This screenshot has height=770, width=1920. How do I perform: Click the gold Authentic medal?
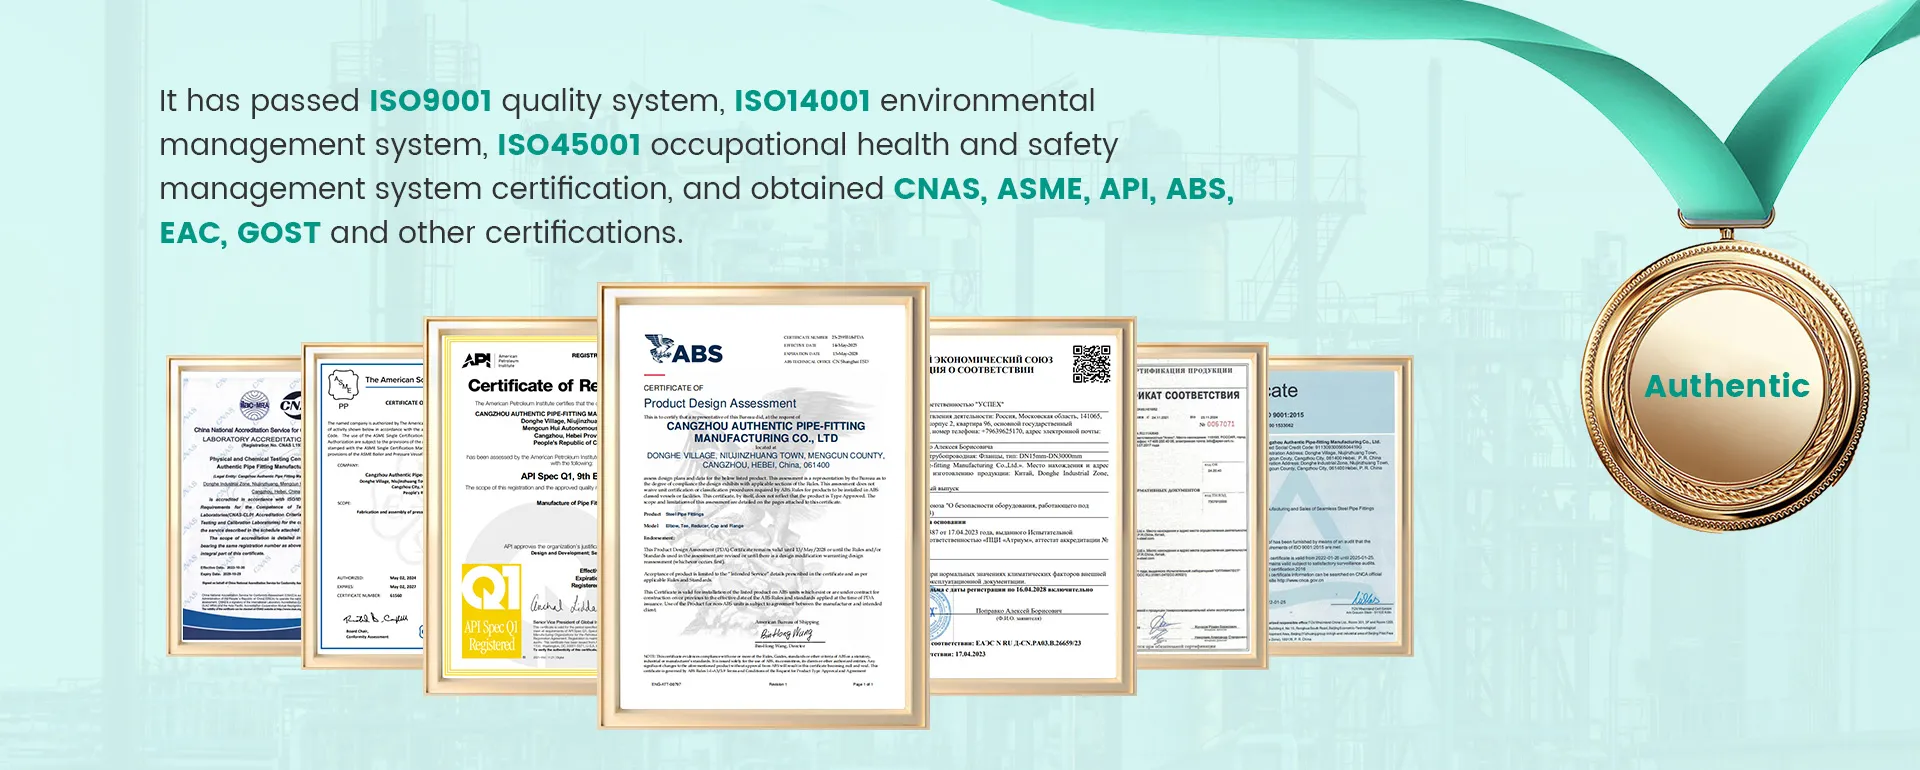pos(1725,386)
